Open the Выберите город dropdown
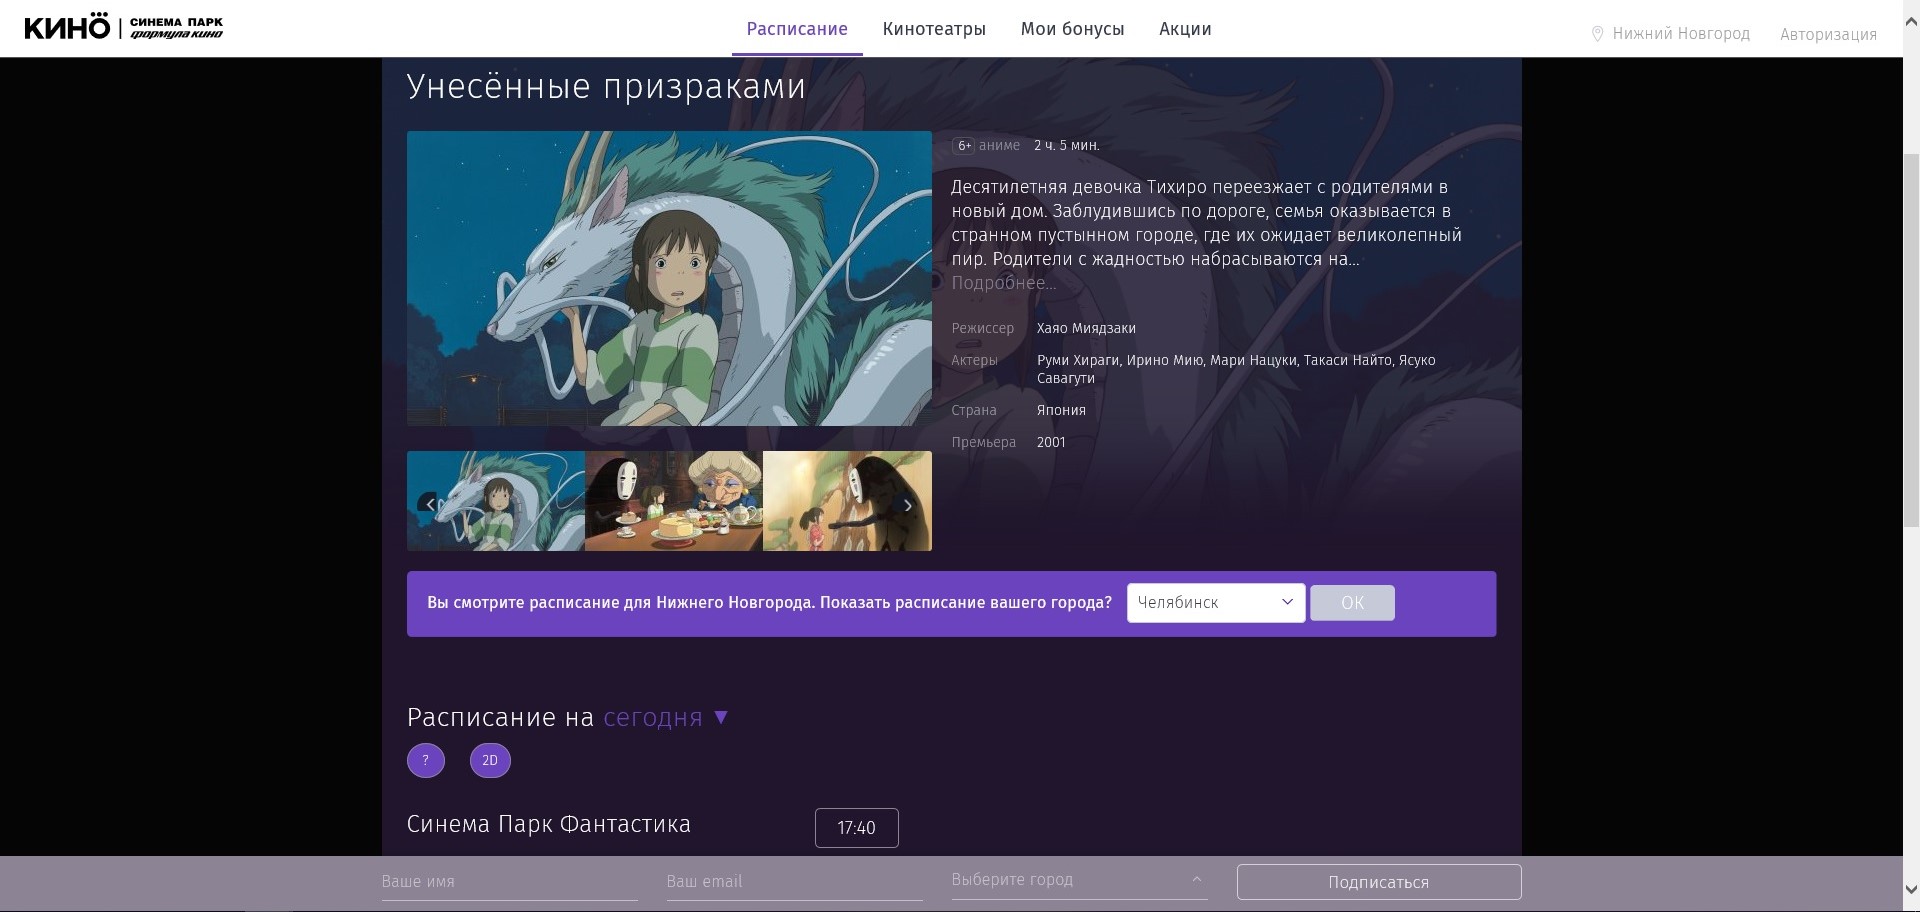Viewport: 1920px width, 912px height. [x=1079, y=880]
